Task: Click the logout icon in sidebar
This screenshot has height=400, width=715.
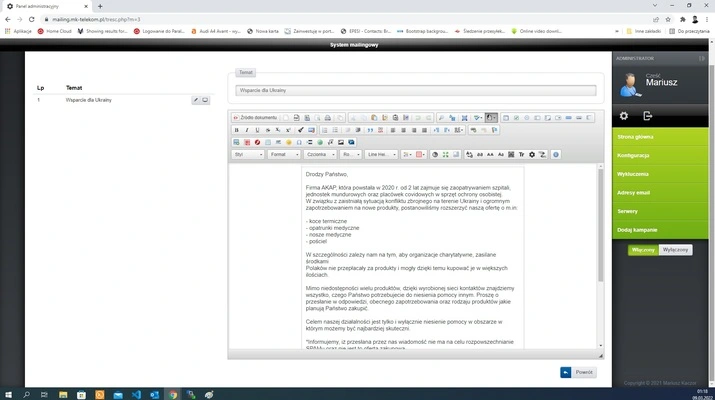Action: (648, 116)
